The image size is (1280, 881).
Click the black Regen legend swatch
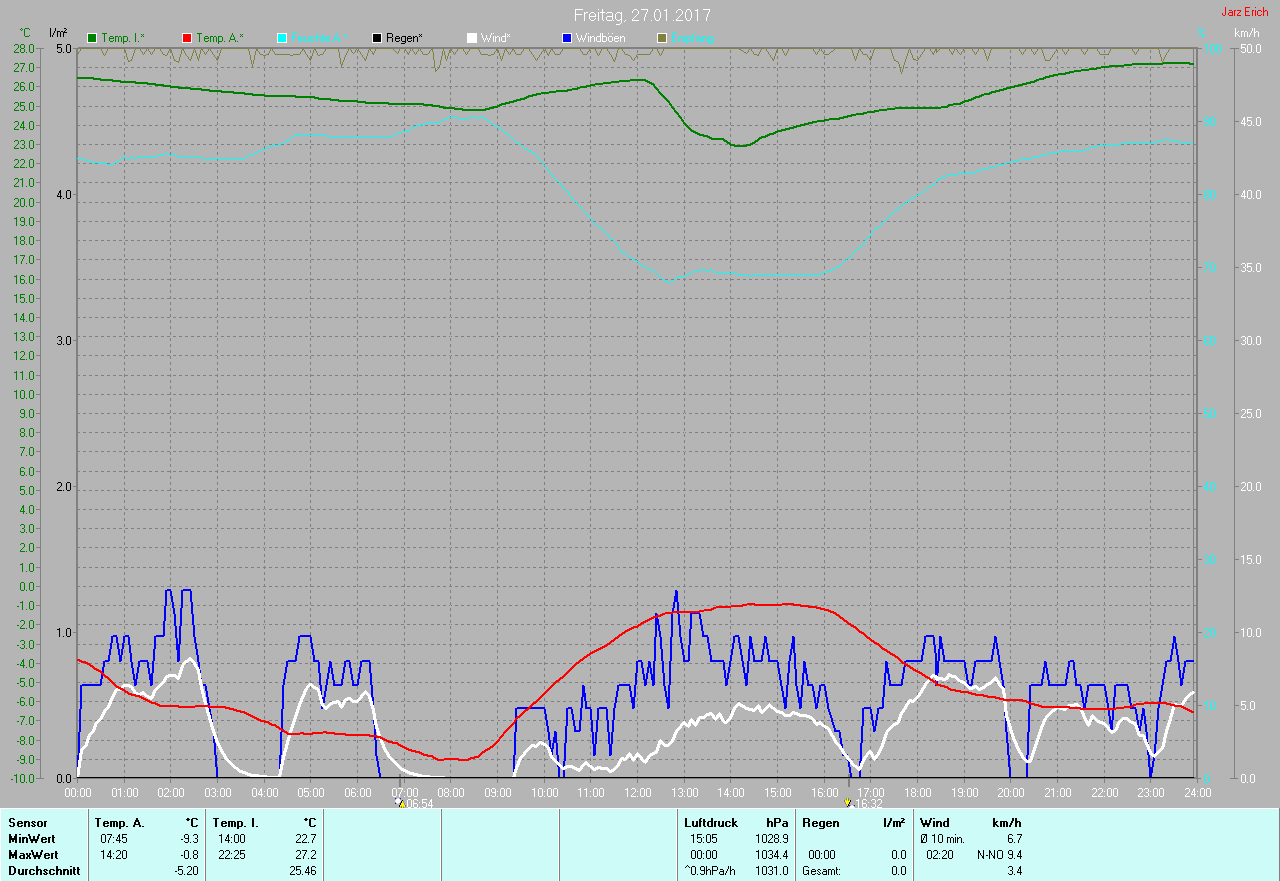tap(377, 38)
